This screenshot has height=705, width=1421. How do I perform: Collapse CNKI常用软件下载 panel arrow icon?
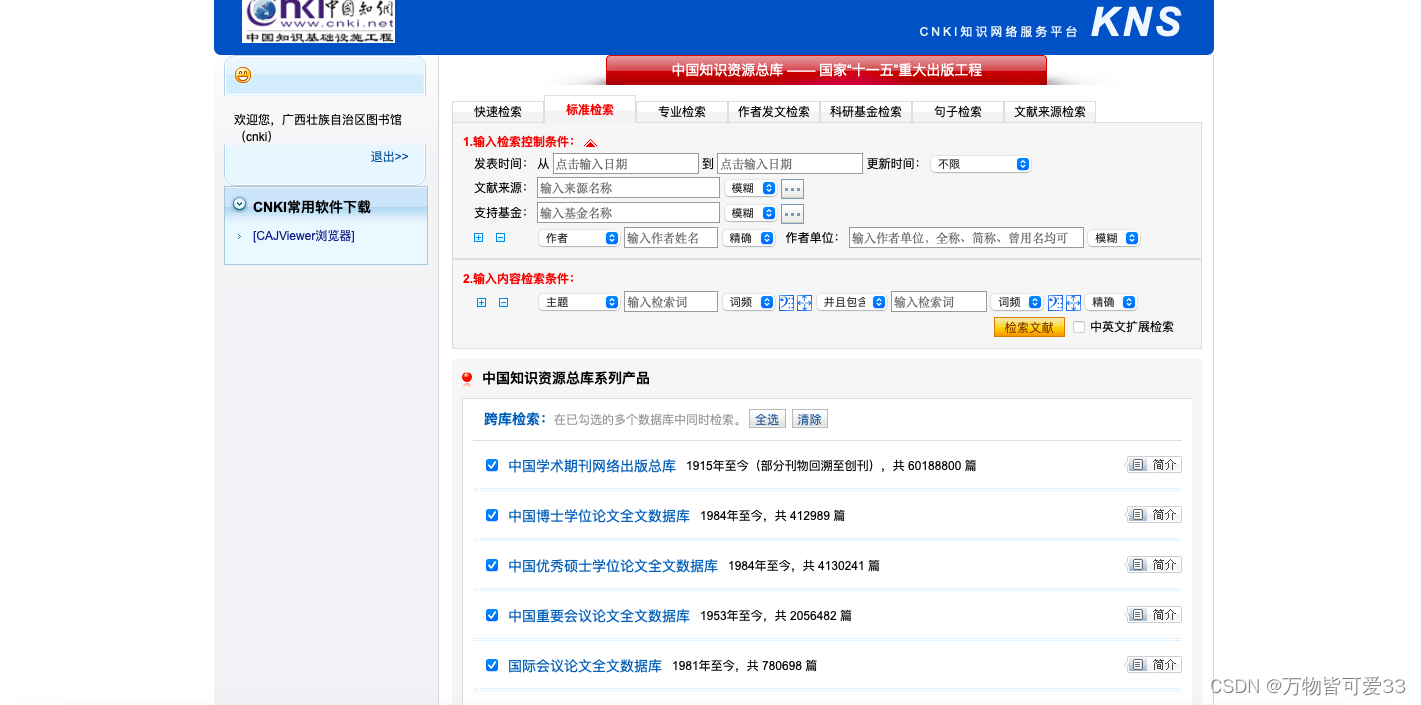pyautogui.click(x=240, y=204)
